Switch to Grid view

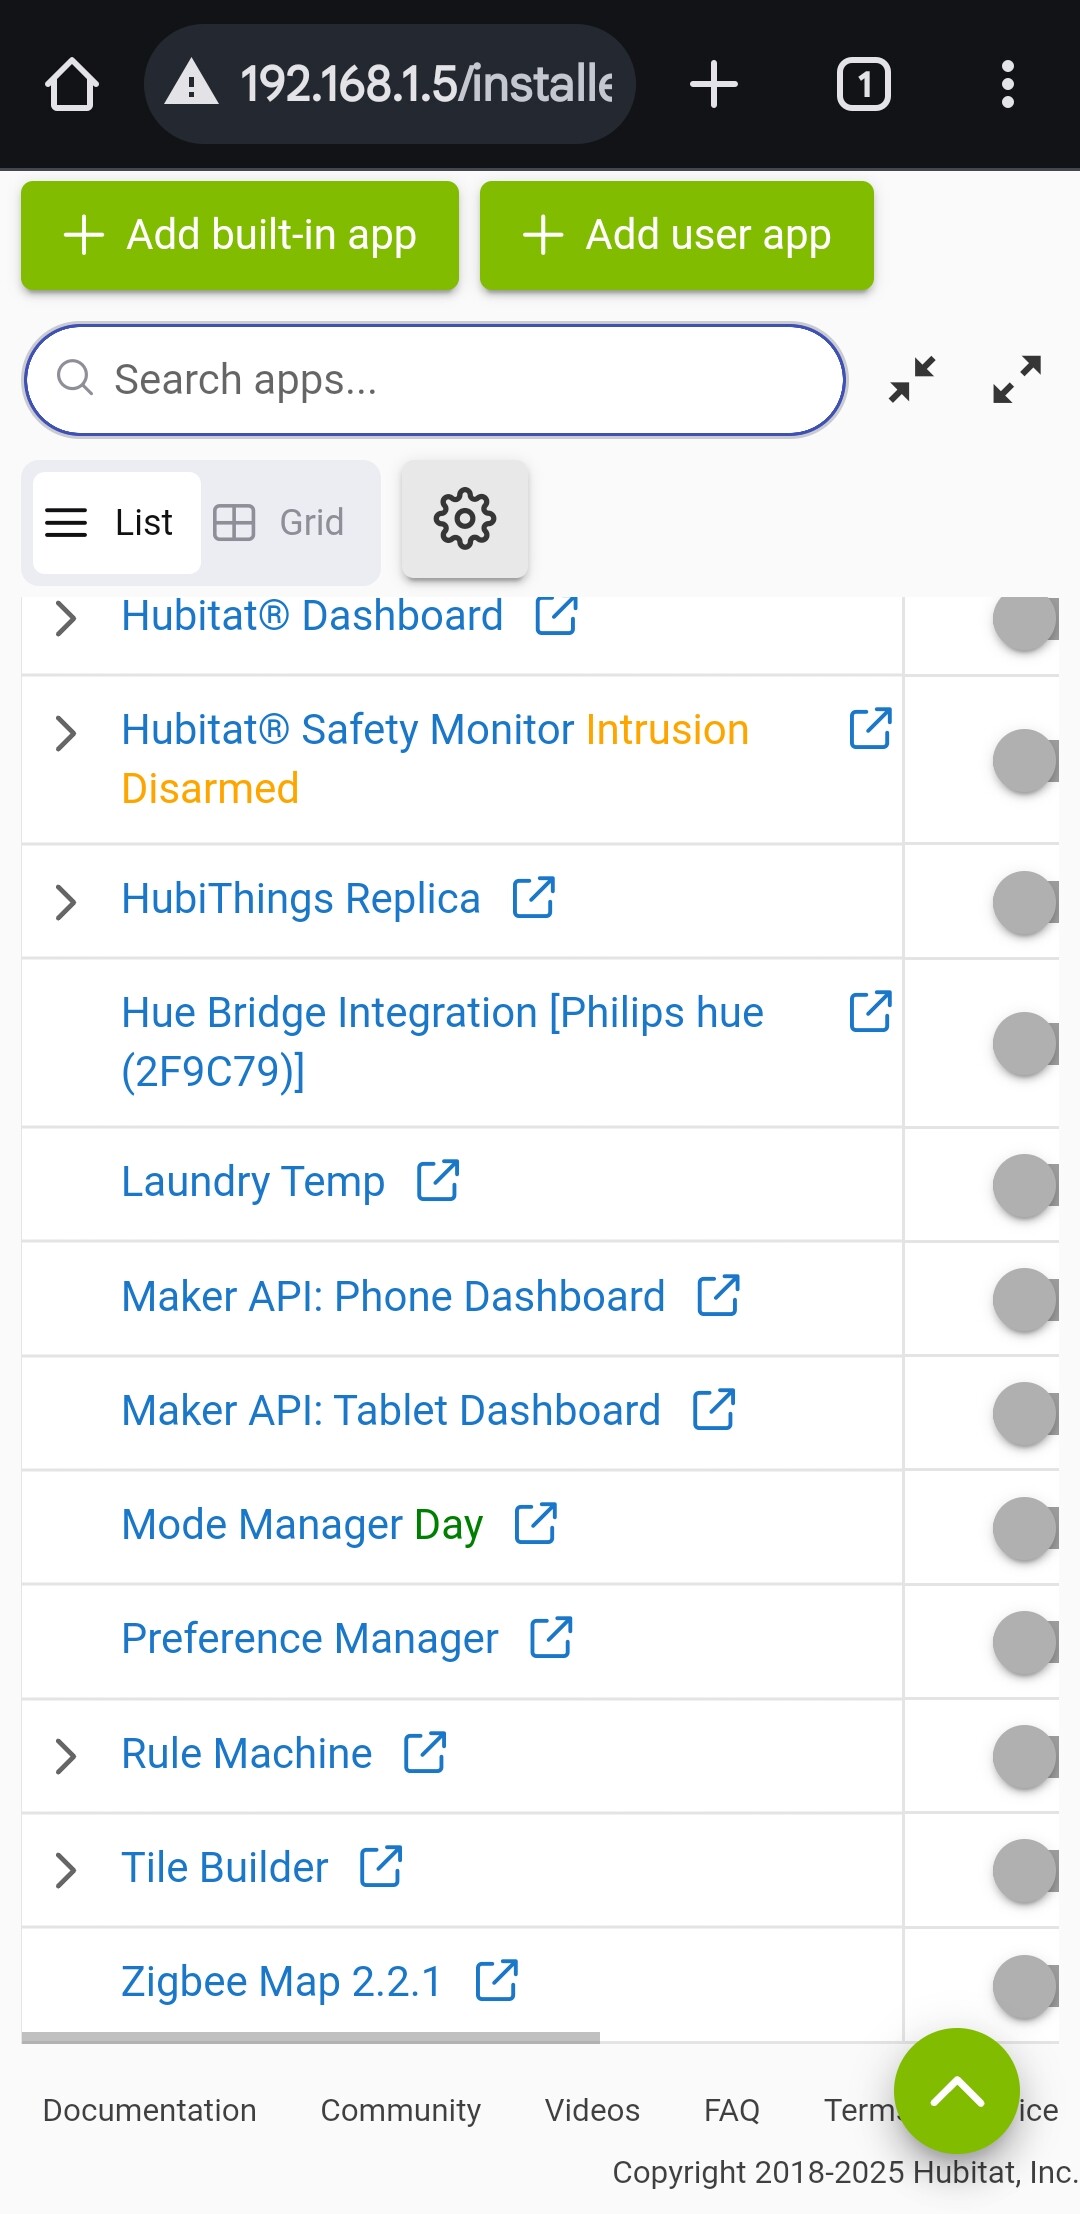[280, 522]
